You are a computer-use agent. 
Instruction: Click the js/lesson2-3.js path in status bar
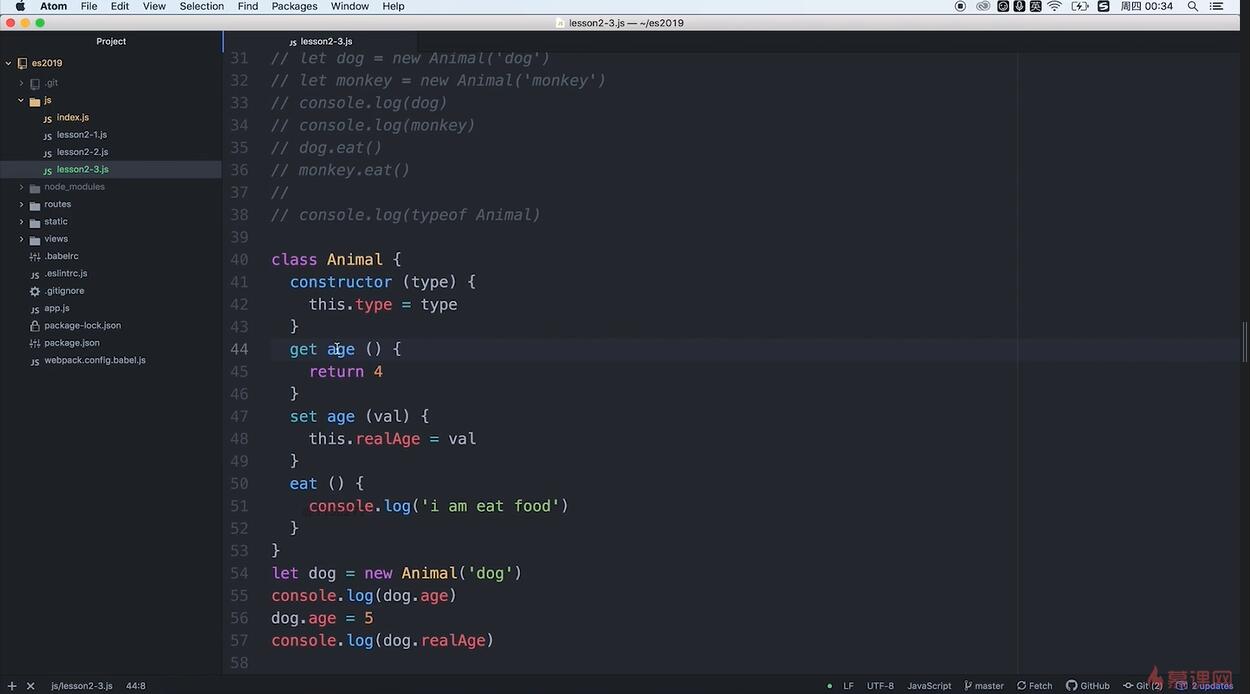[x=82, y=686]
